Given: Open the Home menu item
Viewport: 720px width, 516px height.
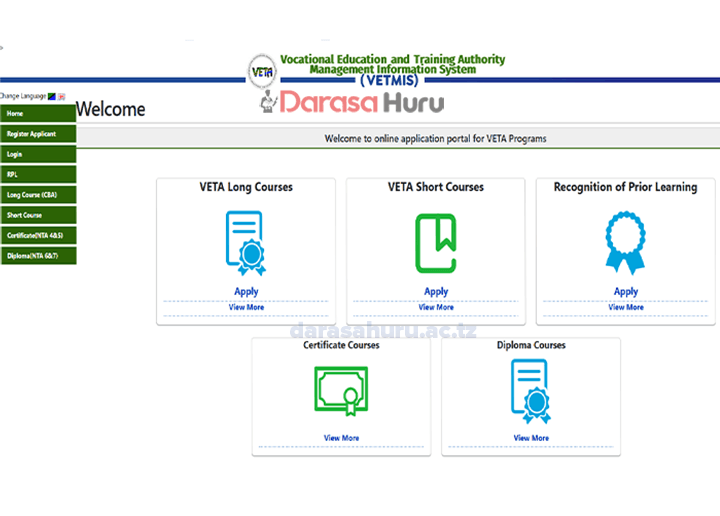Looking at the screenshot, I should (x=38, y=113).
